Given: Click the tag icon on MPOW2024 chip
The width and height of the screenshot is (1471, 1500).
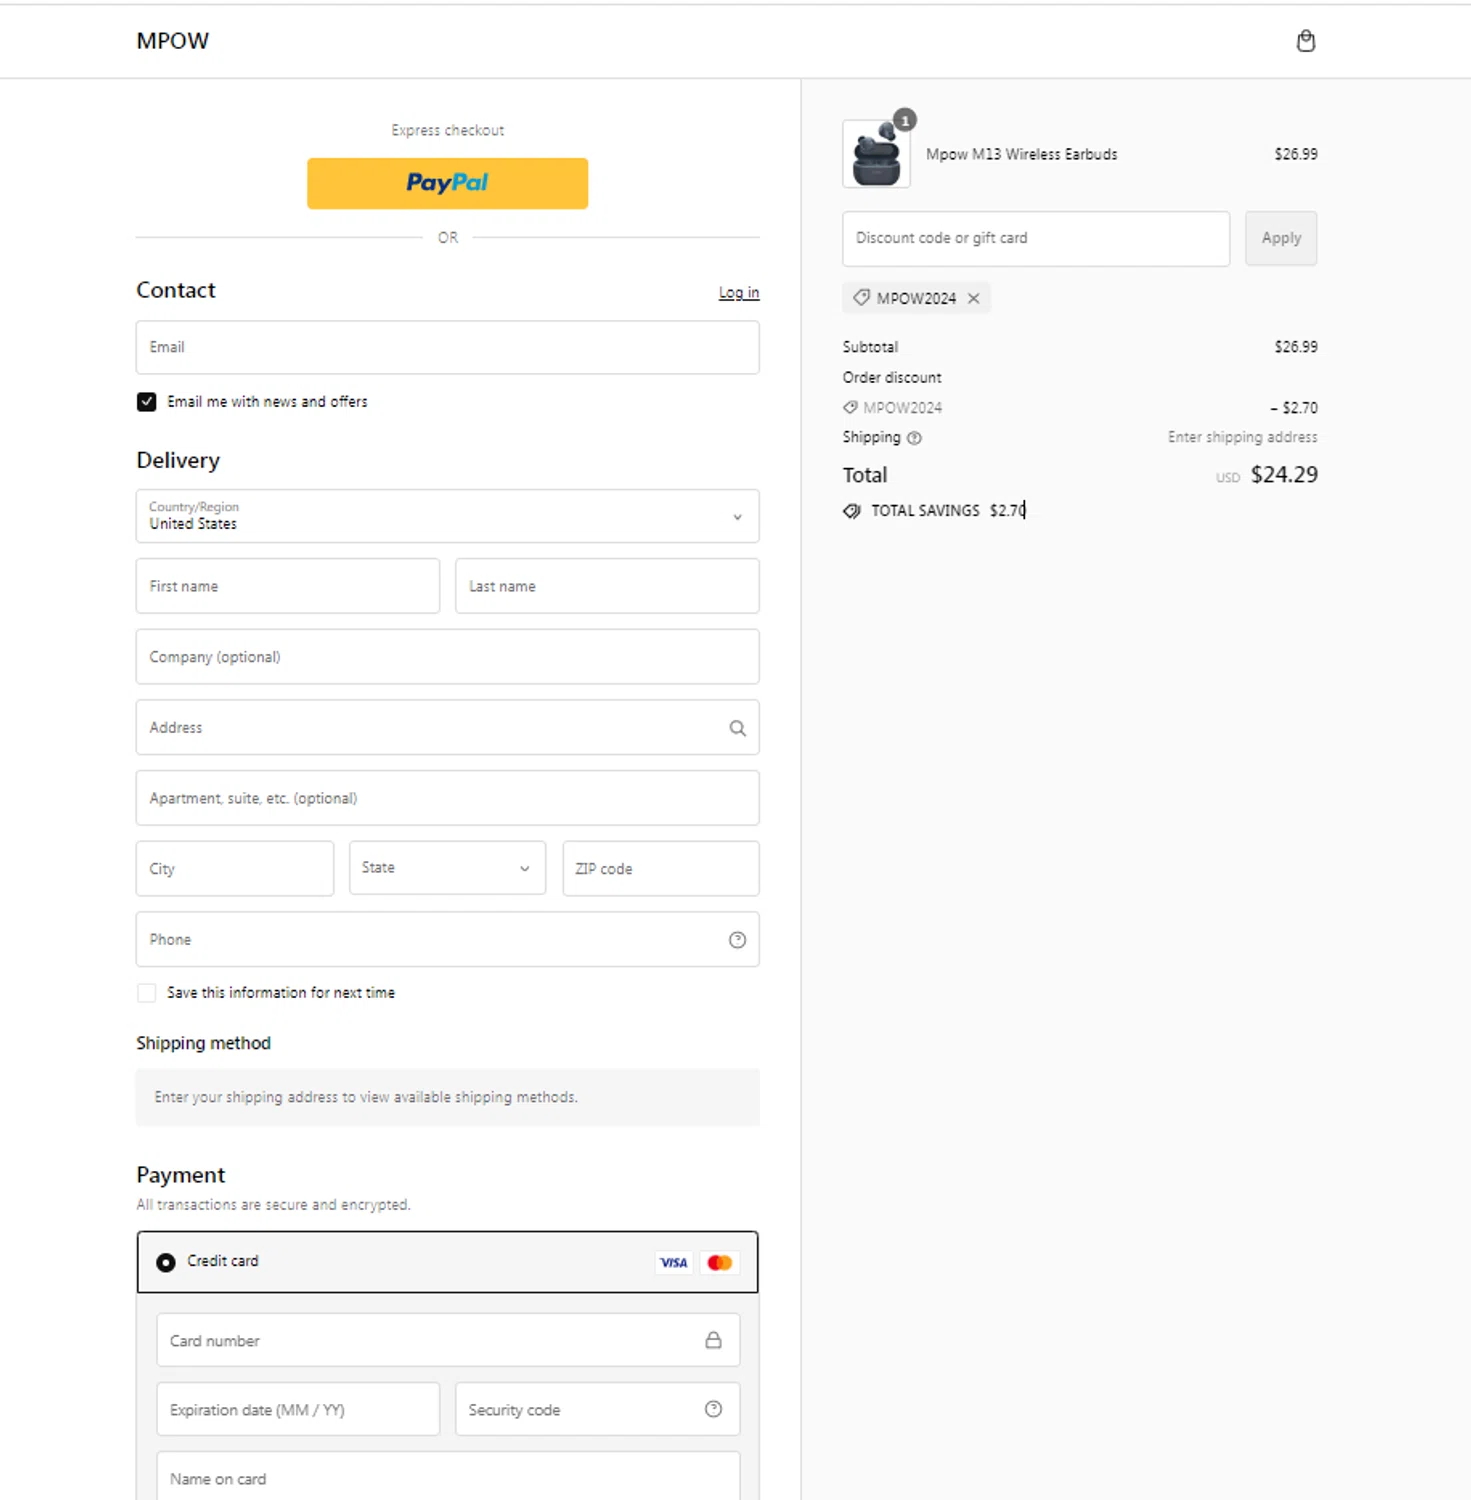Looking at the screenshot, I should [x=861, y=297].
